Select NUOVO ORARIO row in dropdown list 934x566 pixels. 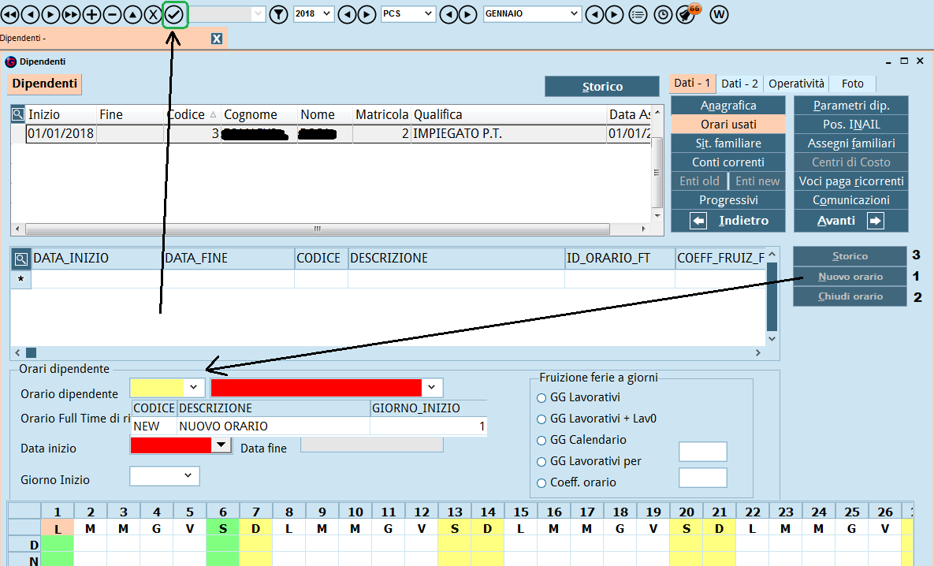[x=309, y=427]
